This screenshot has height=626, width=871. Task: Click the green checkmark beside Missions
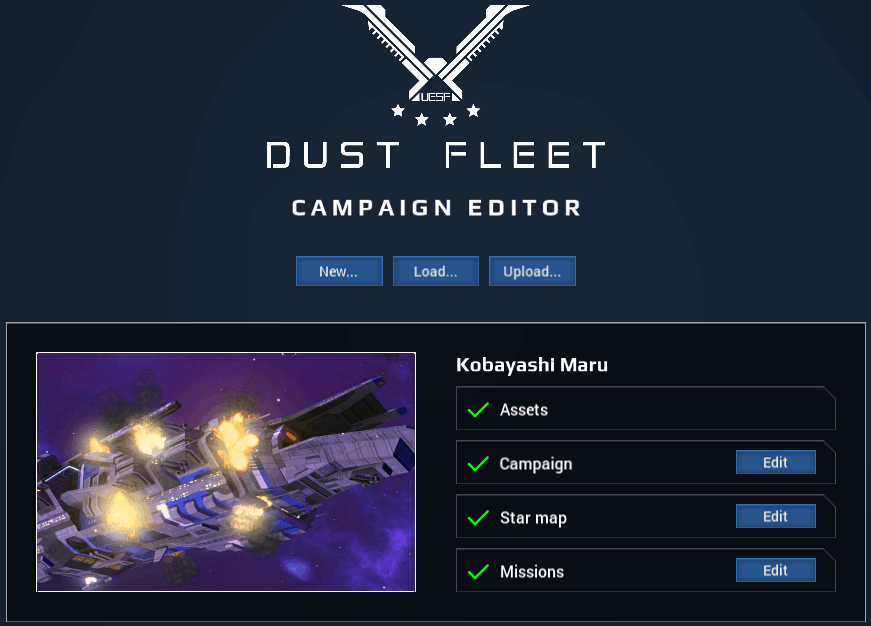coord(478,572)
